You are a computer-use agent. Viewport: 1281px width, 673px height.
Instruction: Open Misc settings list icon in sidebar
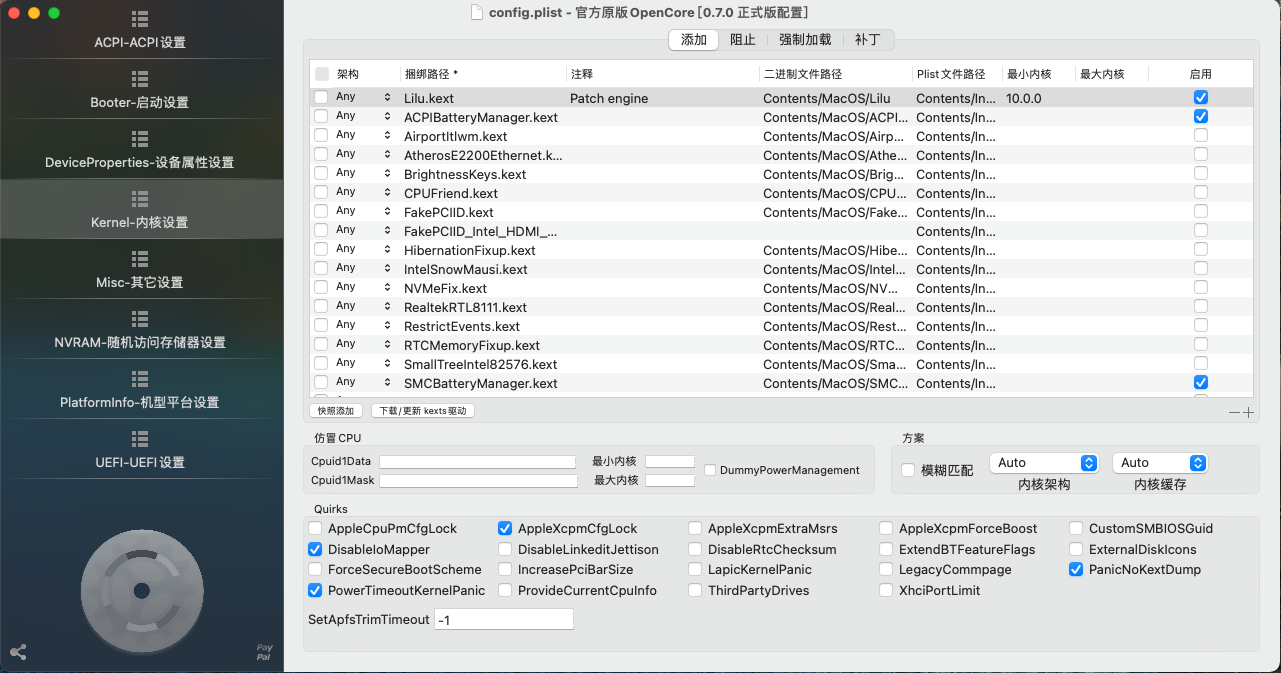[x=140, y=259]
